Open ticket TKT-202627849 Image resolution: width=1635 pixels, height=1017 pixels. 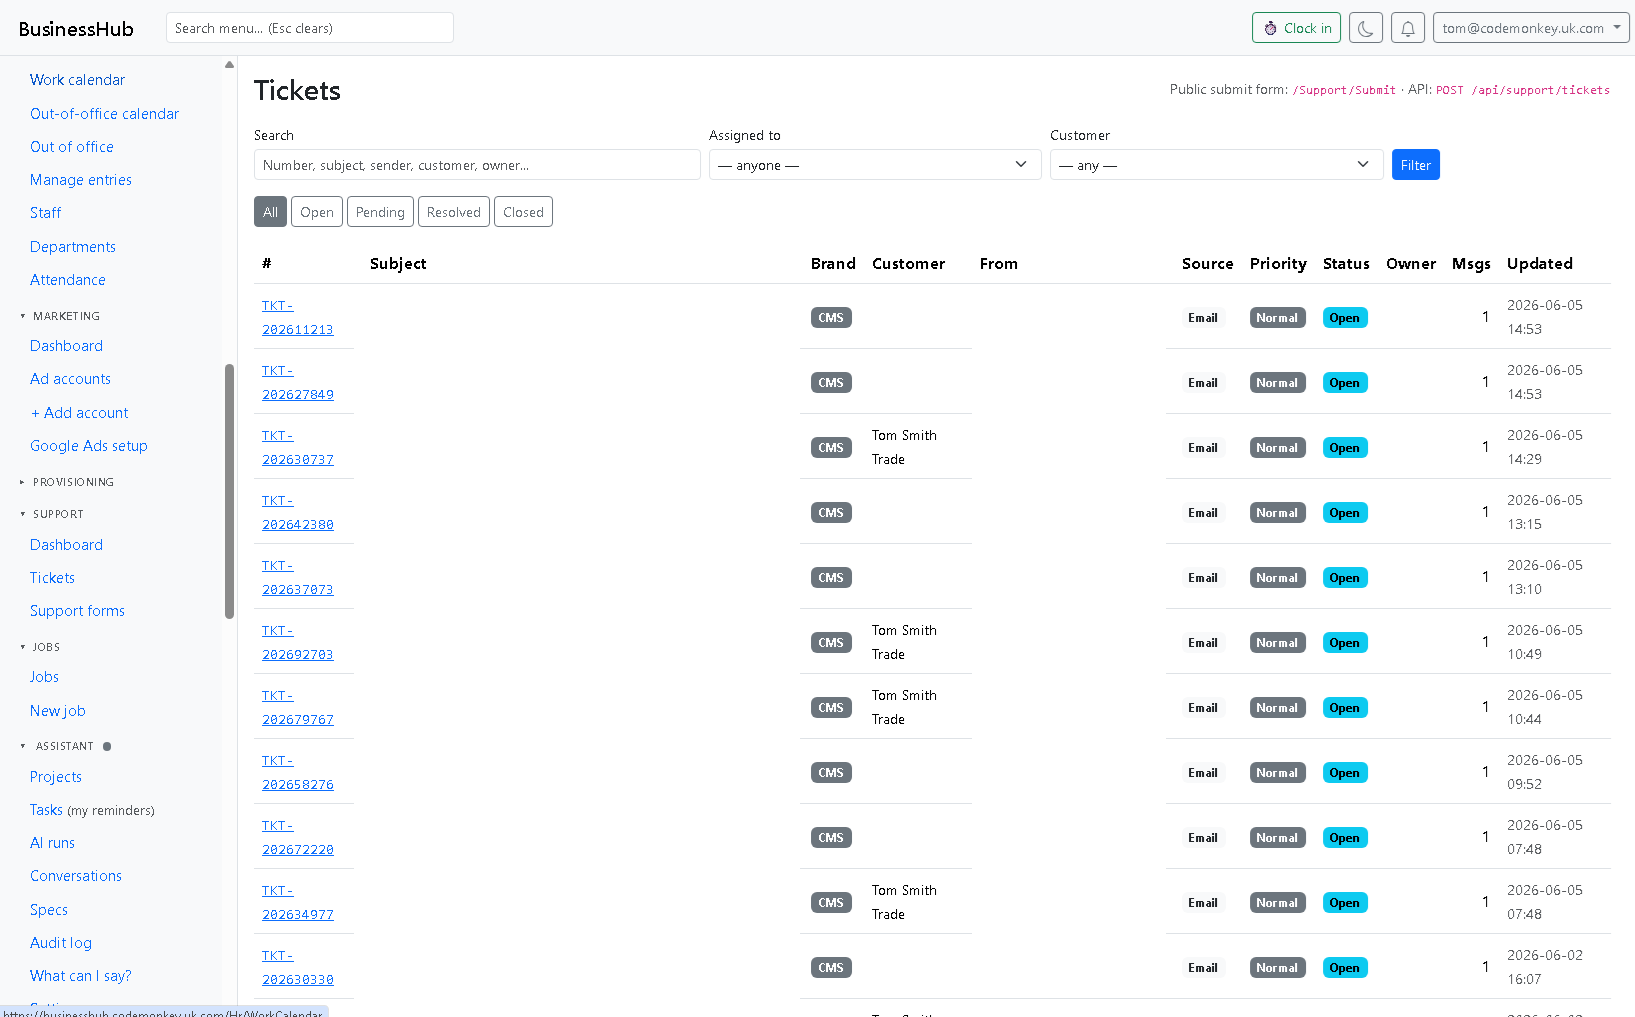[x=297, y=383]
